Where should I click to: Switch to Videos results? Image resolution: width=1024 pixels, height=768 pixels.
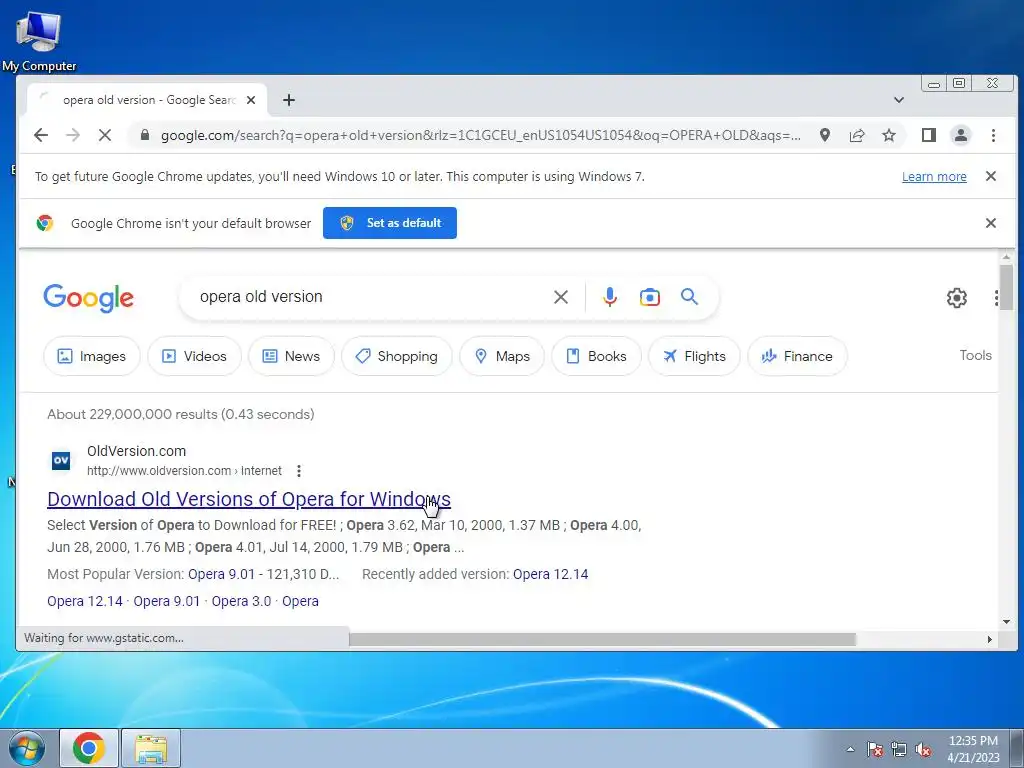195,356
